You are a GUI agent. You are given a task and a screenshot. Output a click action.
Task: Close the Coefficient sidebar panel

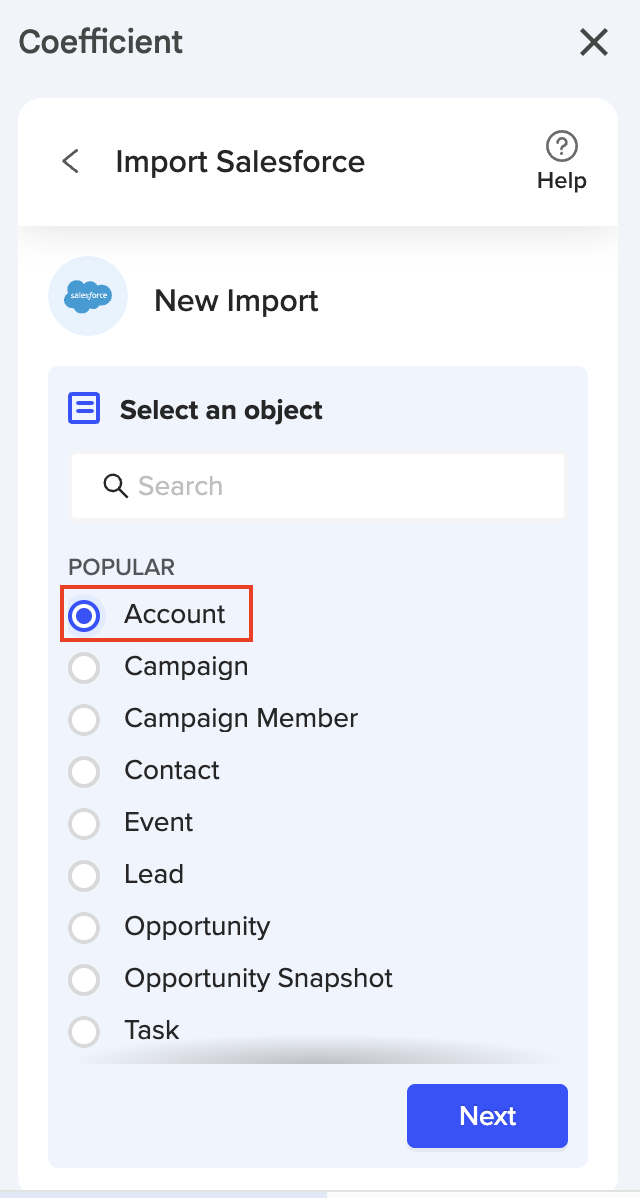(x=594, y=42)
